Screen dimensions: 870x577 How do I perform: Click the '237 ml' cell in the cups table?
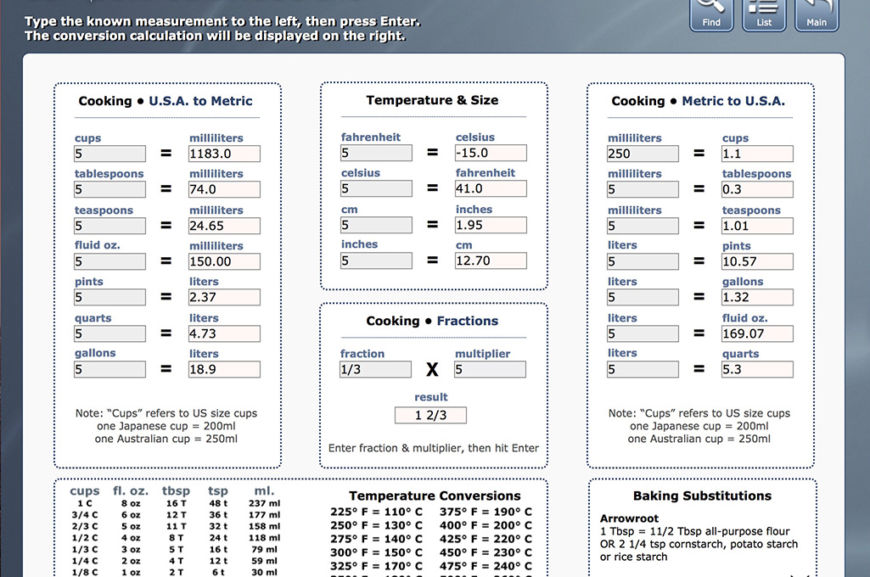click(265, 503)
